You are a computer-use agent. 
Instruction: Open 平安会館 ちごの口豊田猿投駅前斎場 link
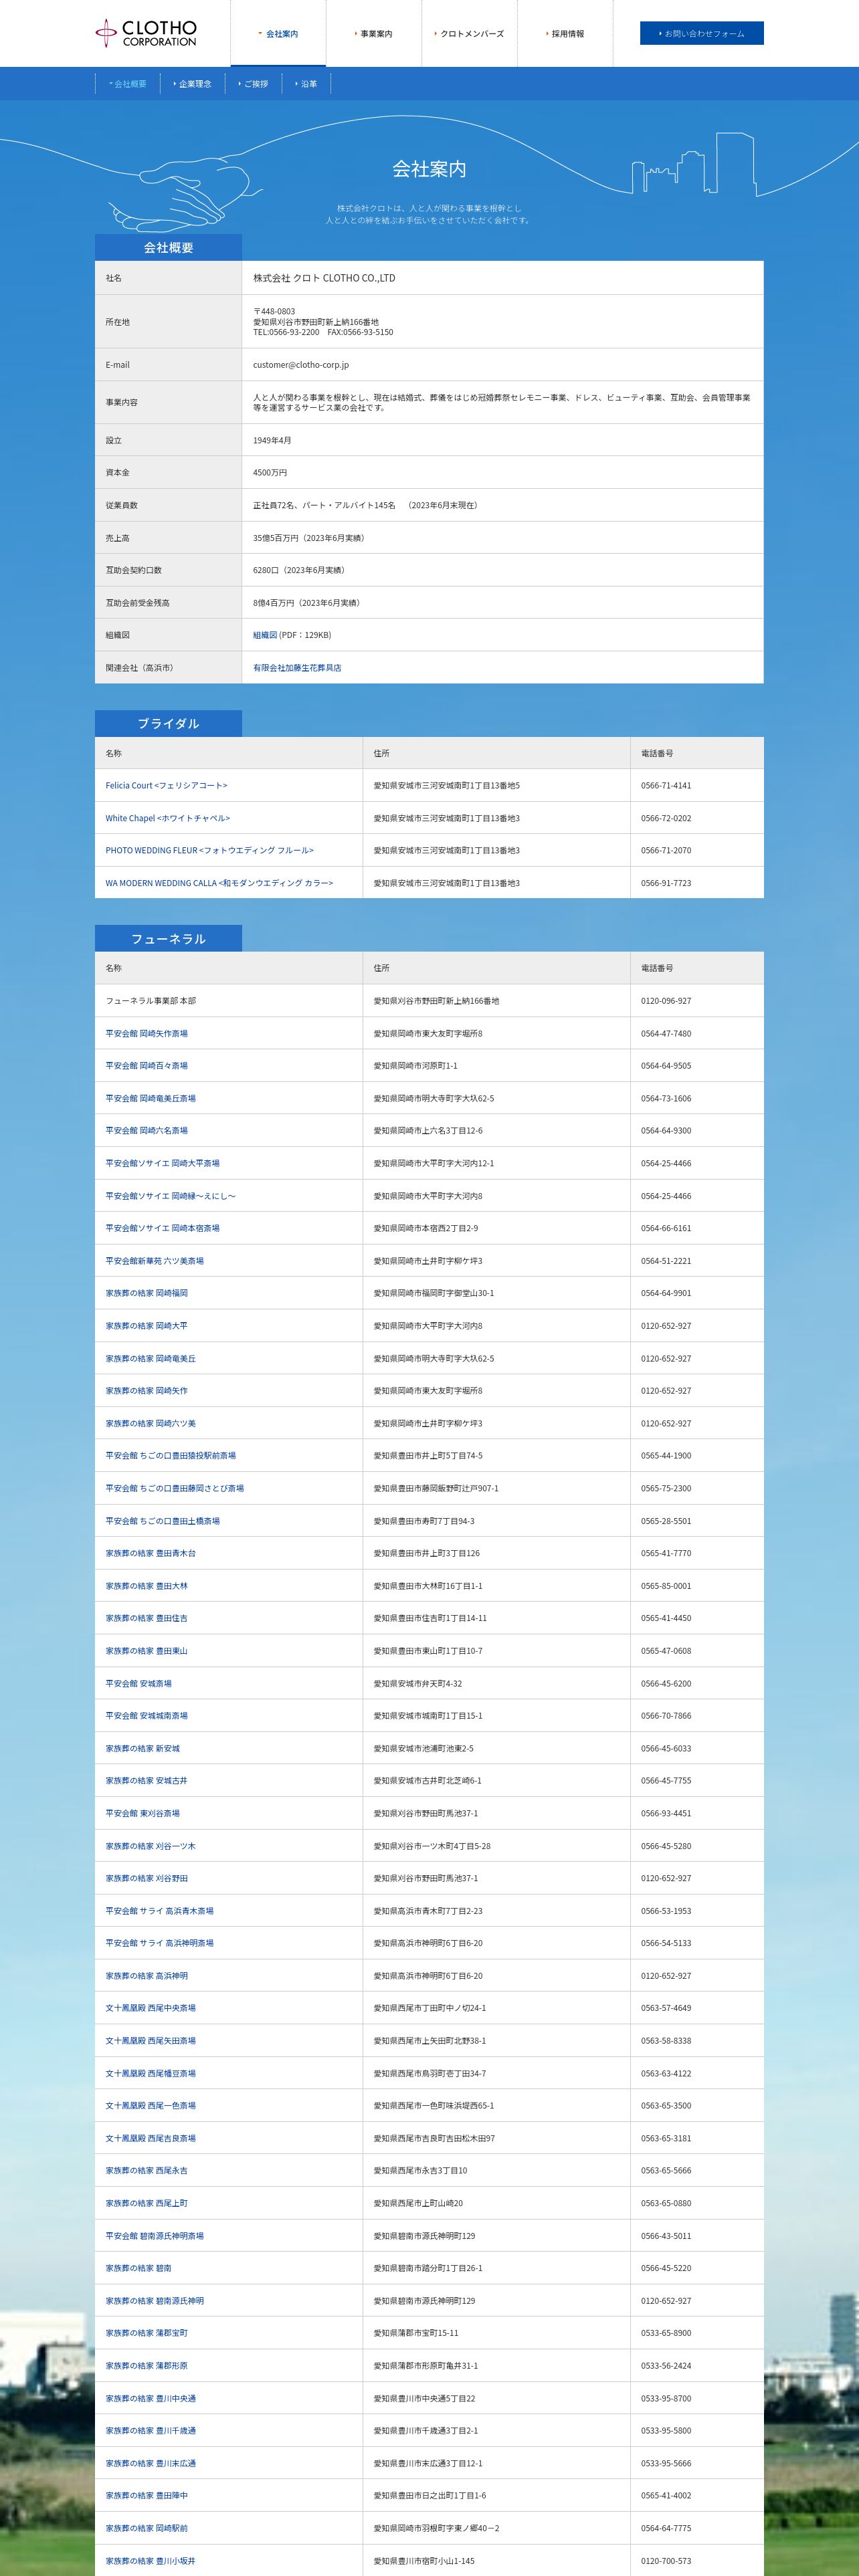point(171,1456)
